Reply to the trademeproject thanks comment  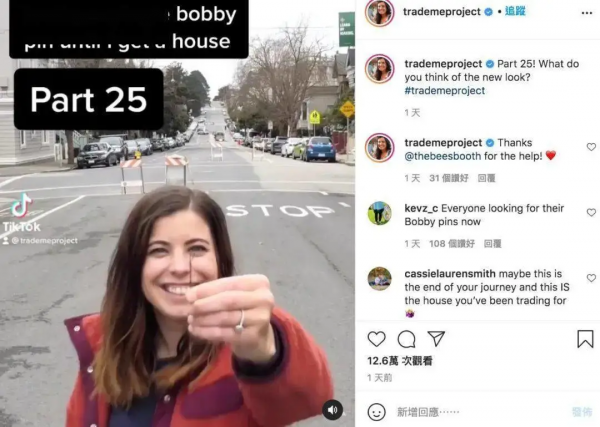tap(486, 178)
